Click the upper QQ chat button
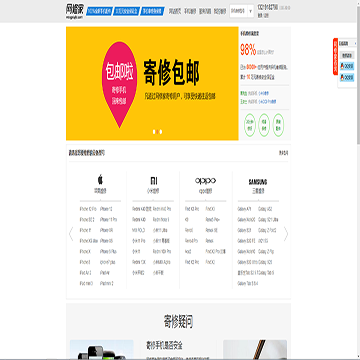The image size is (360, 360). [347, 66]
